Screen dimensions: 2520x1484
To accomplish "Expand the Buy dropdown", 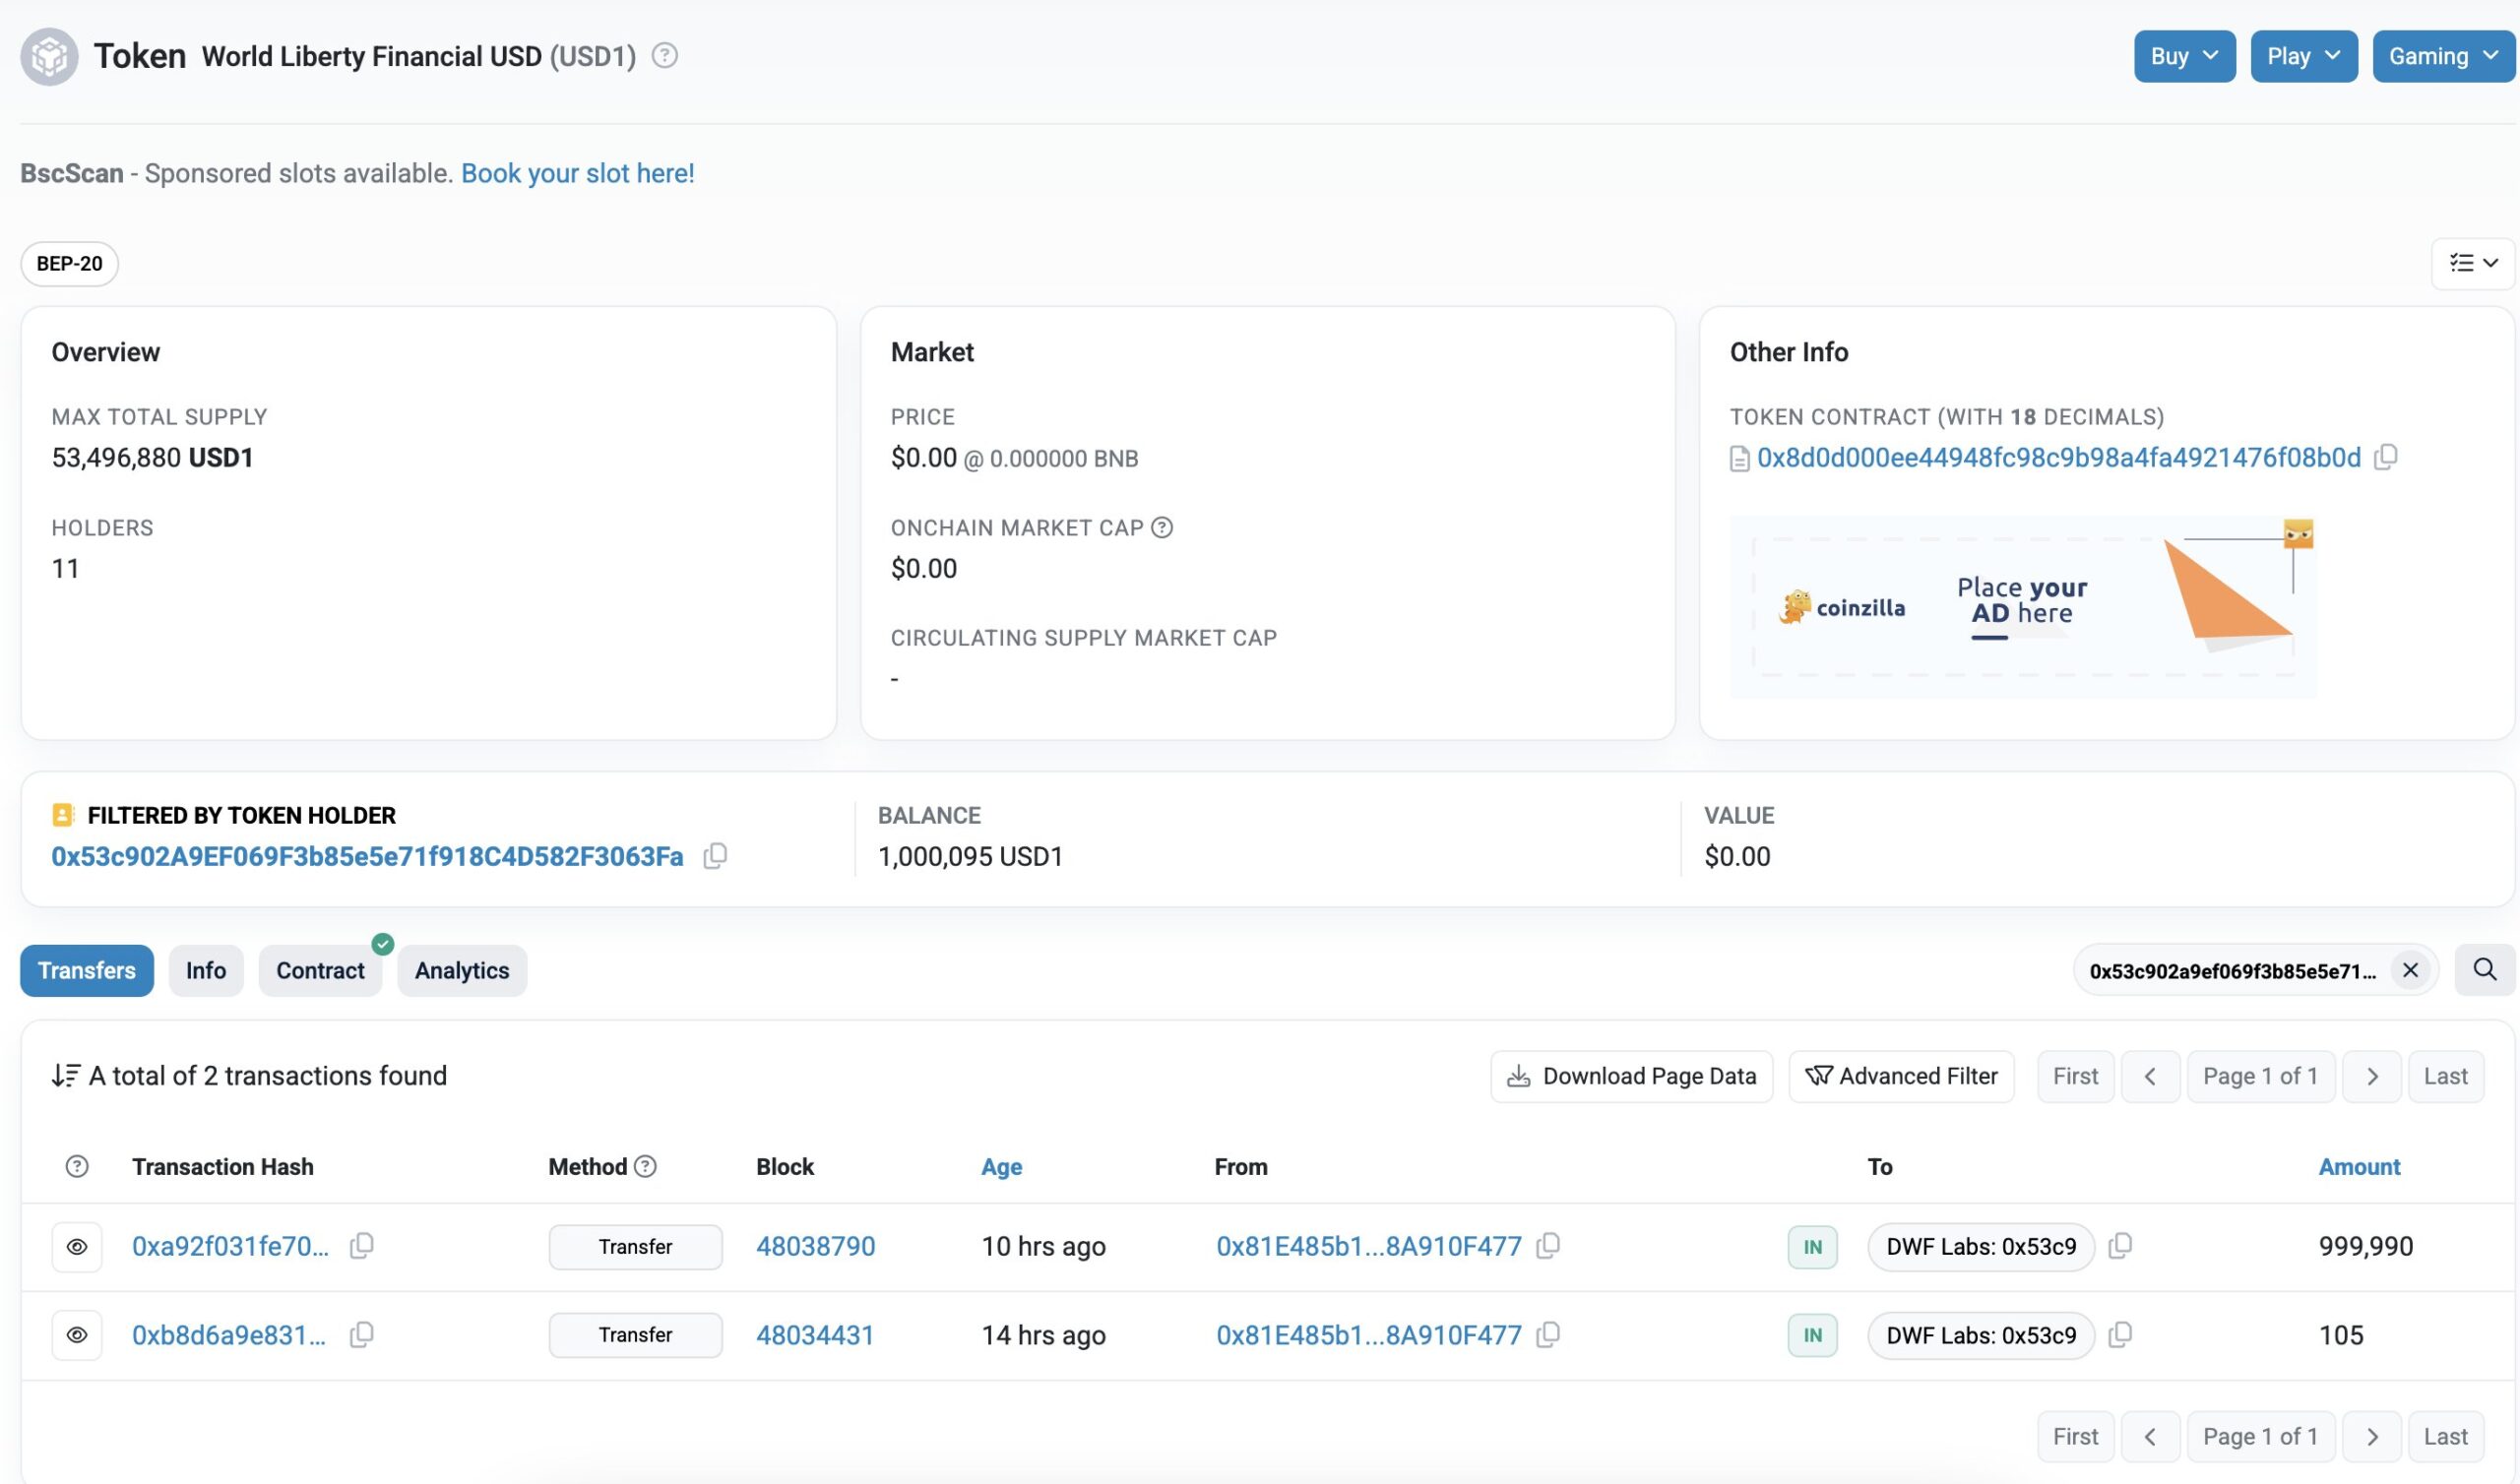I will (x=2184, y=56).
